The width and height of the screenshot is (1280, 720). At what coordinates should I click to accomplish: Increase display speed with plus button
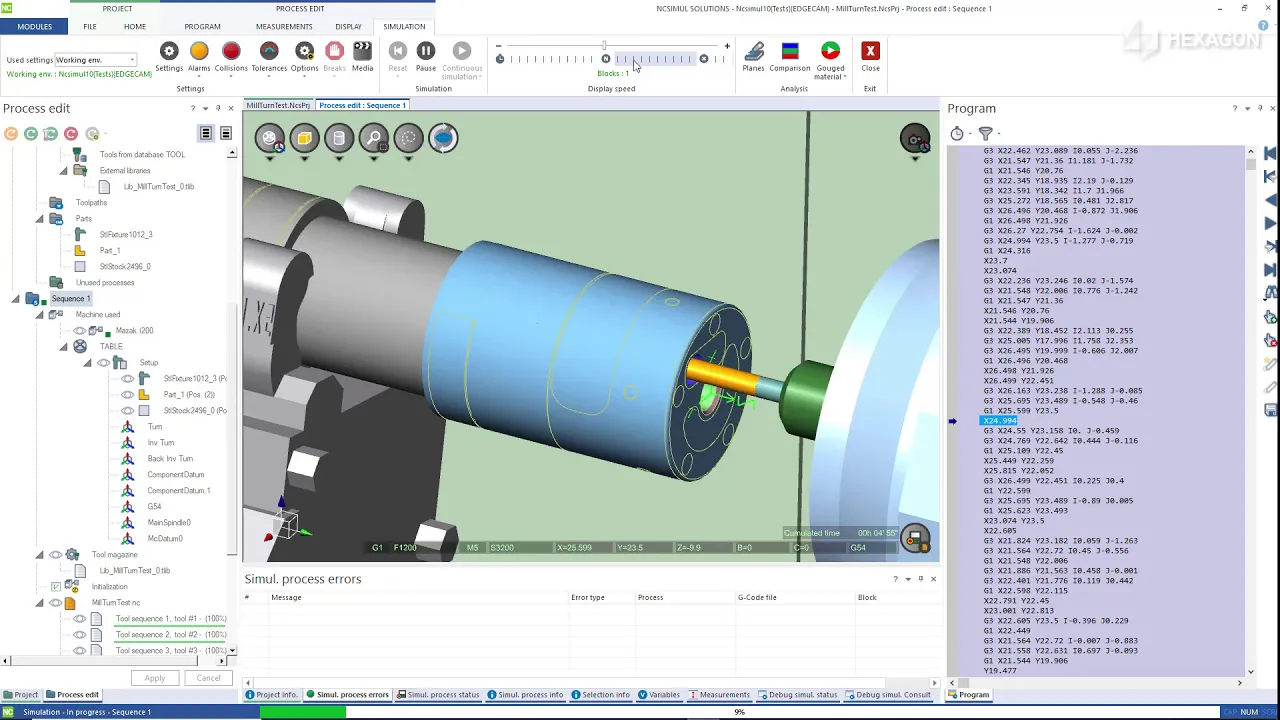(727, 46)
